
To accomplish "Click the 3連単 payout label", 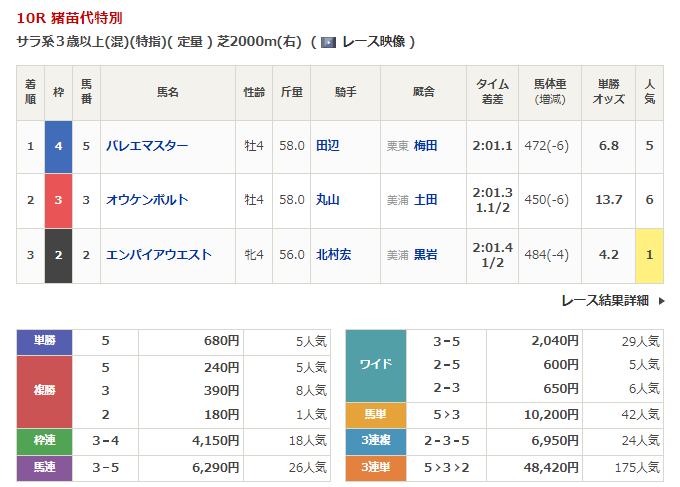I will pos(376,468).
